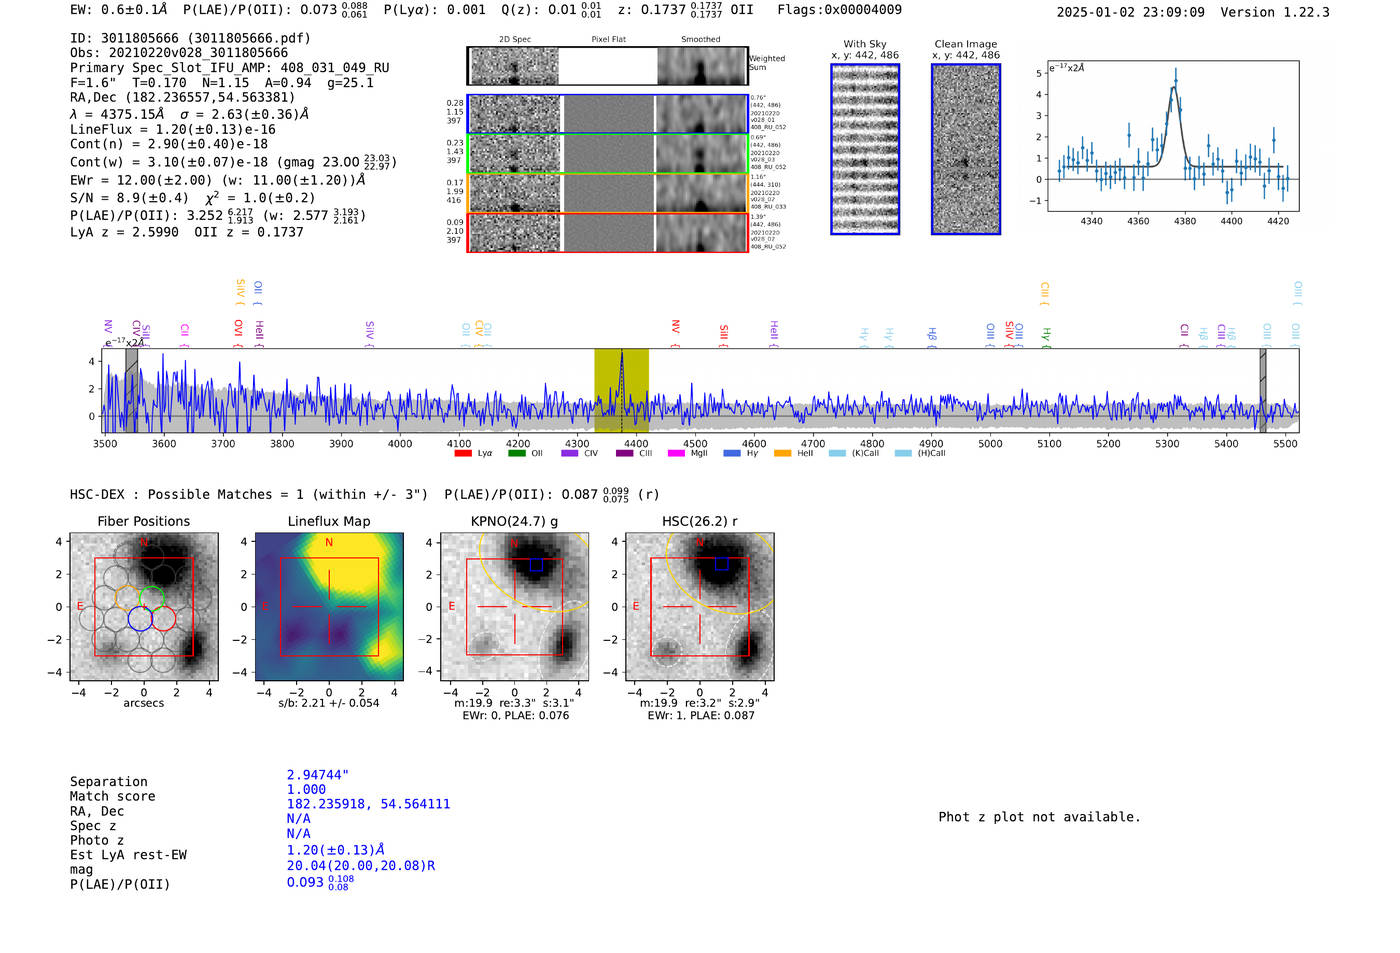Select the blue-bordered 2D fiber spectrum row
Viewport: 1400px width, 953px height.
[608, 114]
